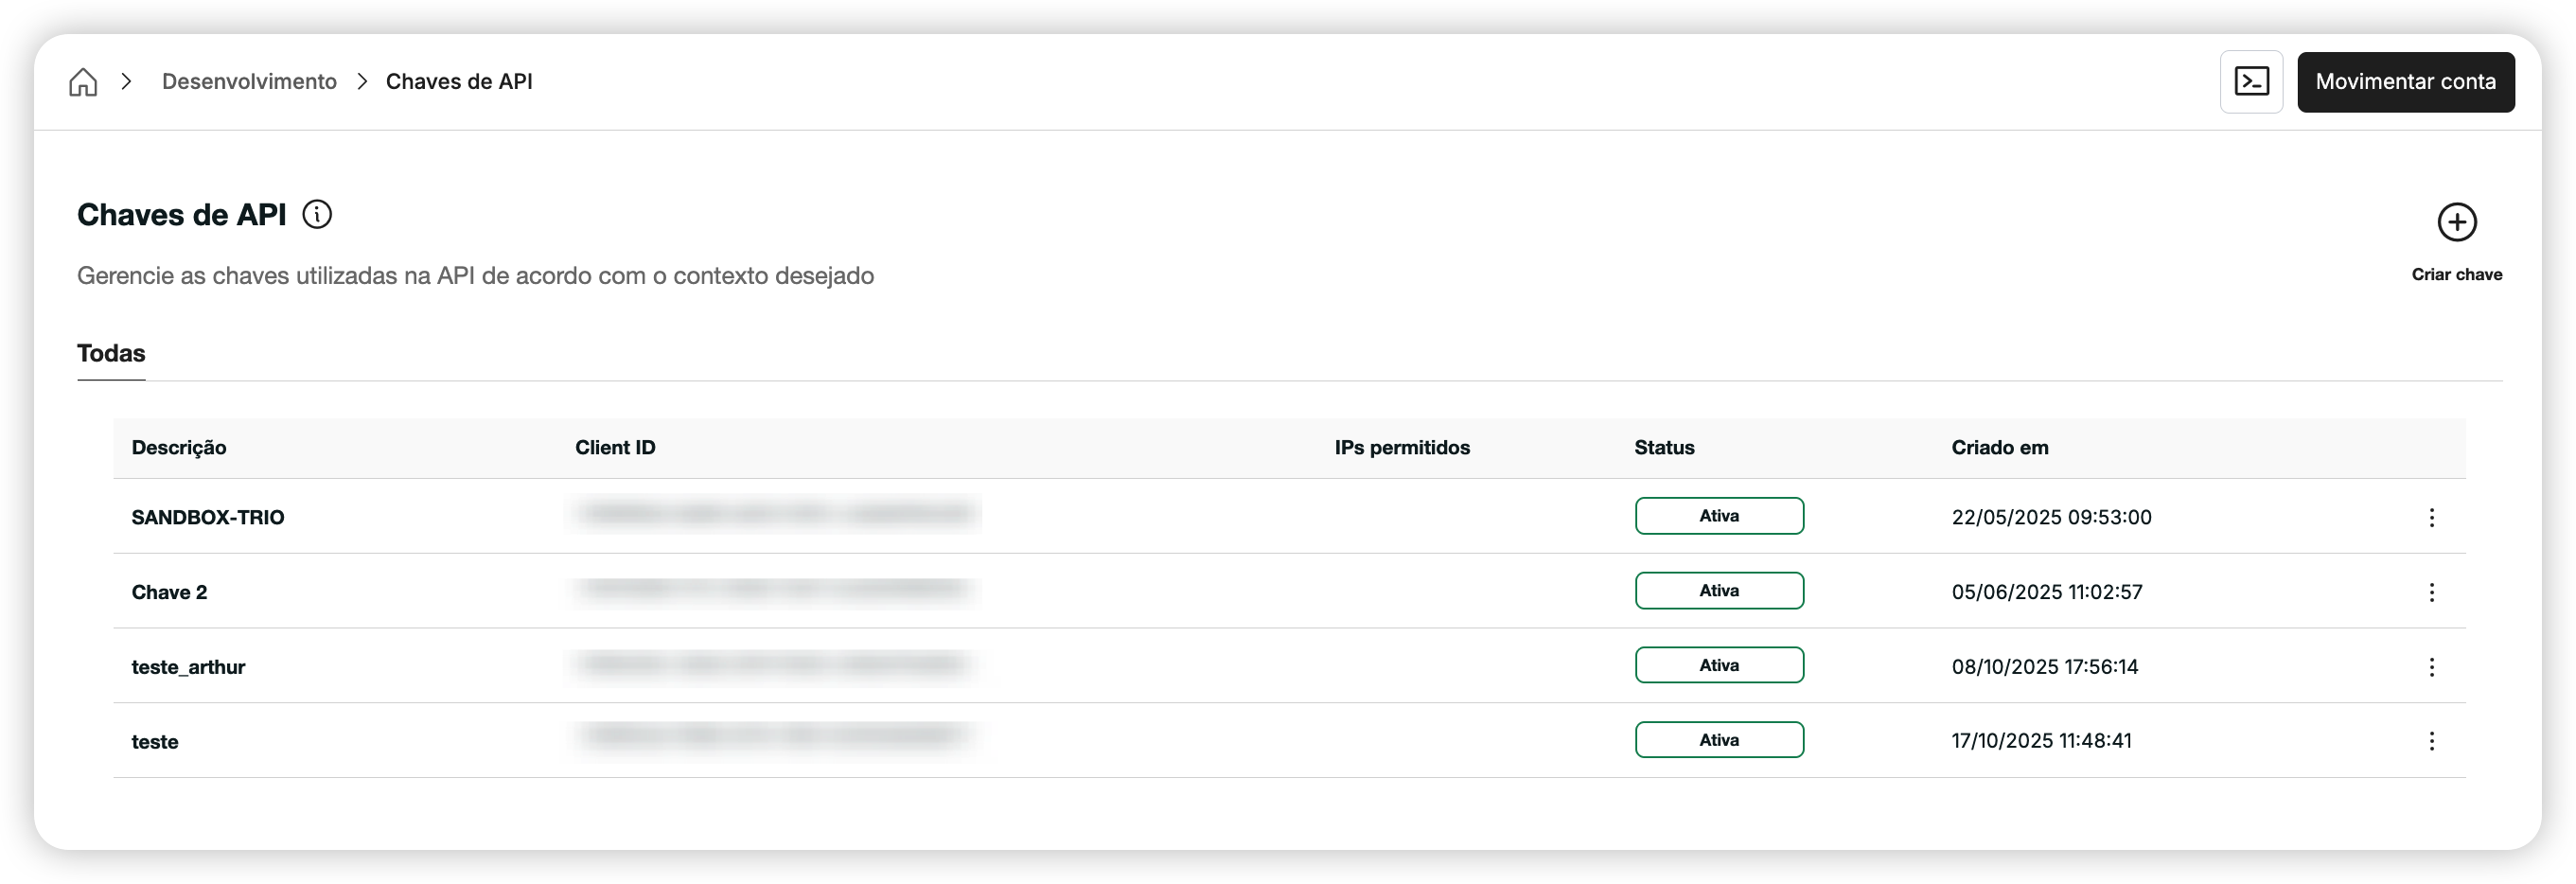Image resolution: width=2576 pixels, height=884 pixels.
Task: Click the Status column header
Action: pos(1664,448)
